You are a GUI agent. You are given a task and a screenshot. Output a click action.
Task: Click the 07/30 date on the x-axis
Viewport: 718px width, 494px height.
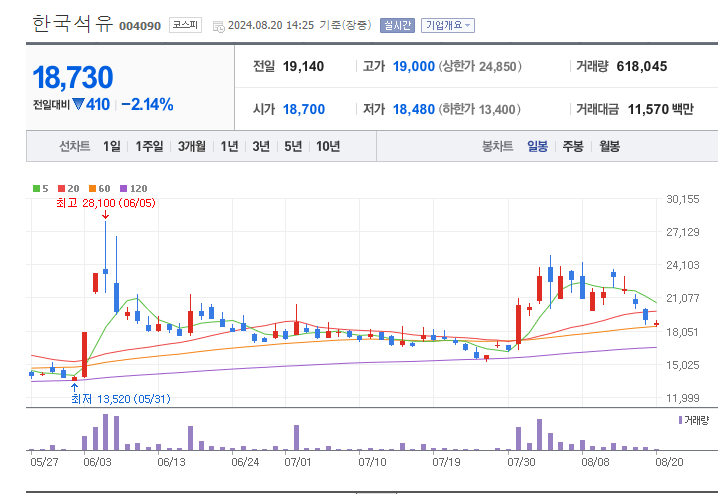(521, 461)
